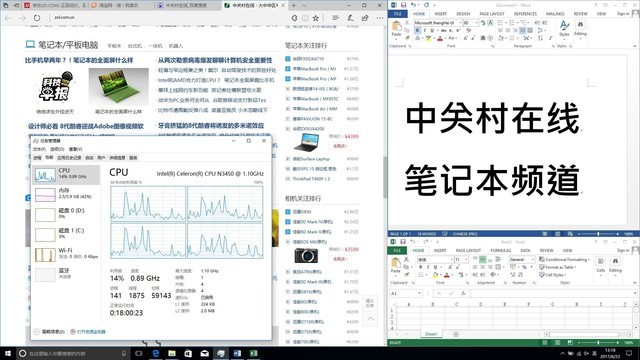The image size is (640, 360).
Task: Add the page to Edge favorites via the star
Action: click(x=316, y=18)
